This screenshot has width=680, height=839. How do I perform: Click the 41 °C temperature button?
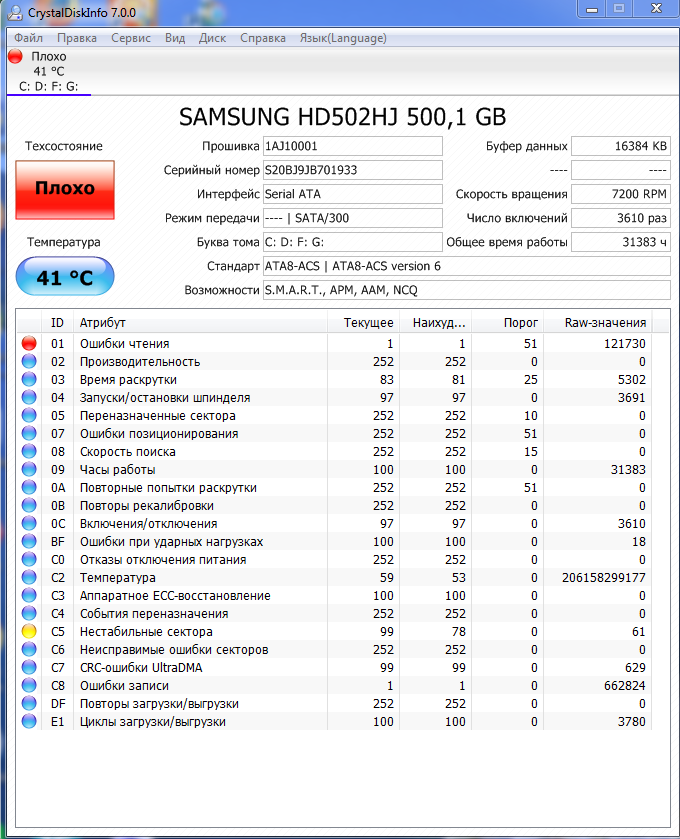pyautogui.click(x=65, y=277)
